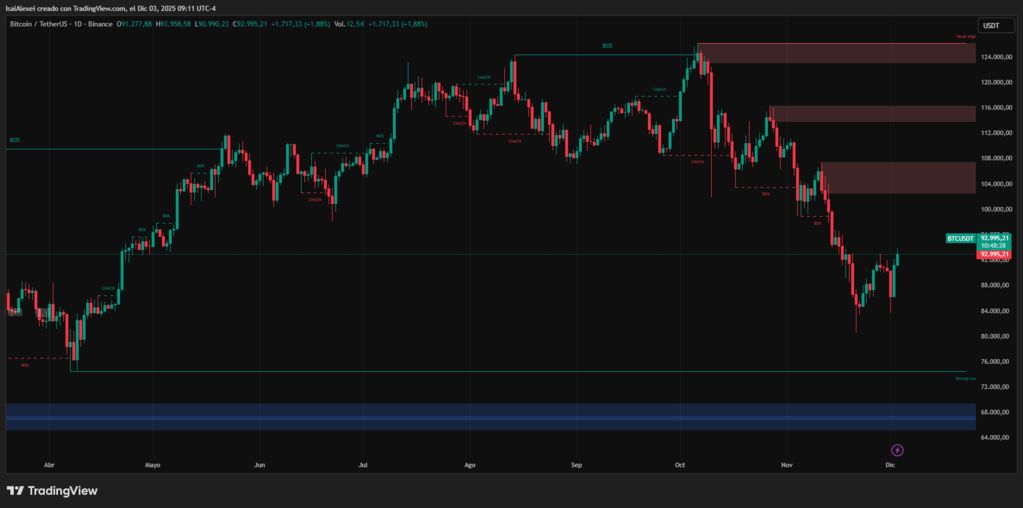Select the BTCUSDT price label tag

click(x=961, y=239)
